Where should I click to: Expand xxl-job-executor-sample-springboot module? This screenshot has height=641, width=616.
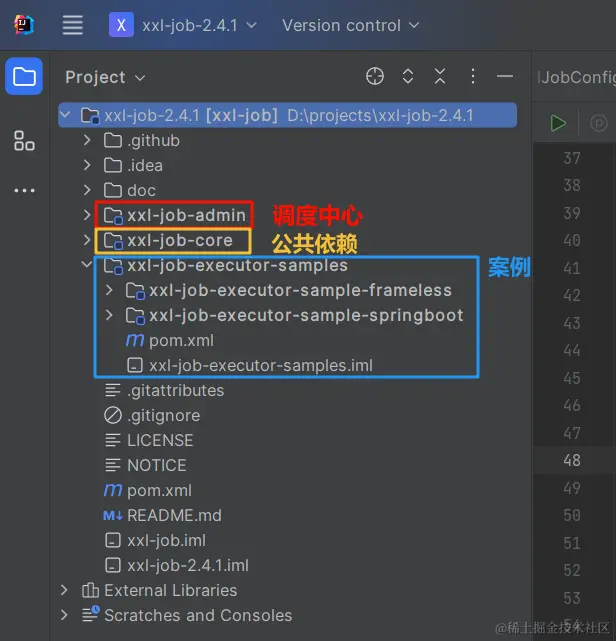pyautogui.click(x=109, y=315)
